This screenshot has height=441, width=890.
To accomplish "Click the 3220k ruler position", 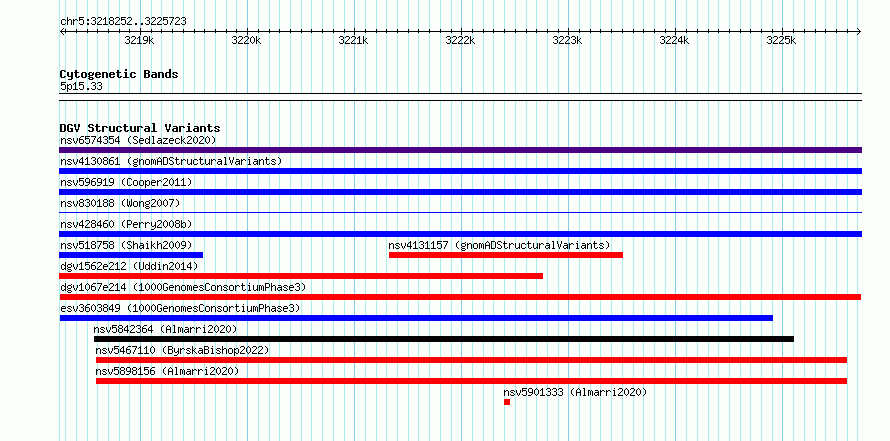I will (246, 40).
